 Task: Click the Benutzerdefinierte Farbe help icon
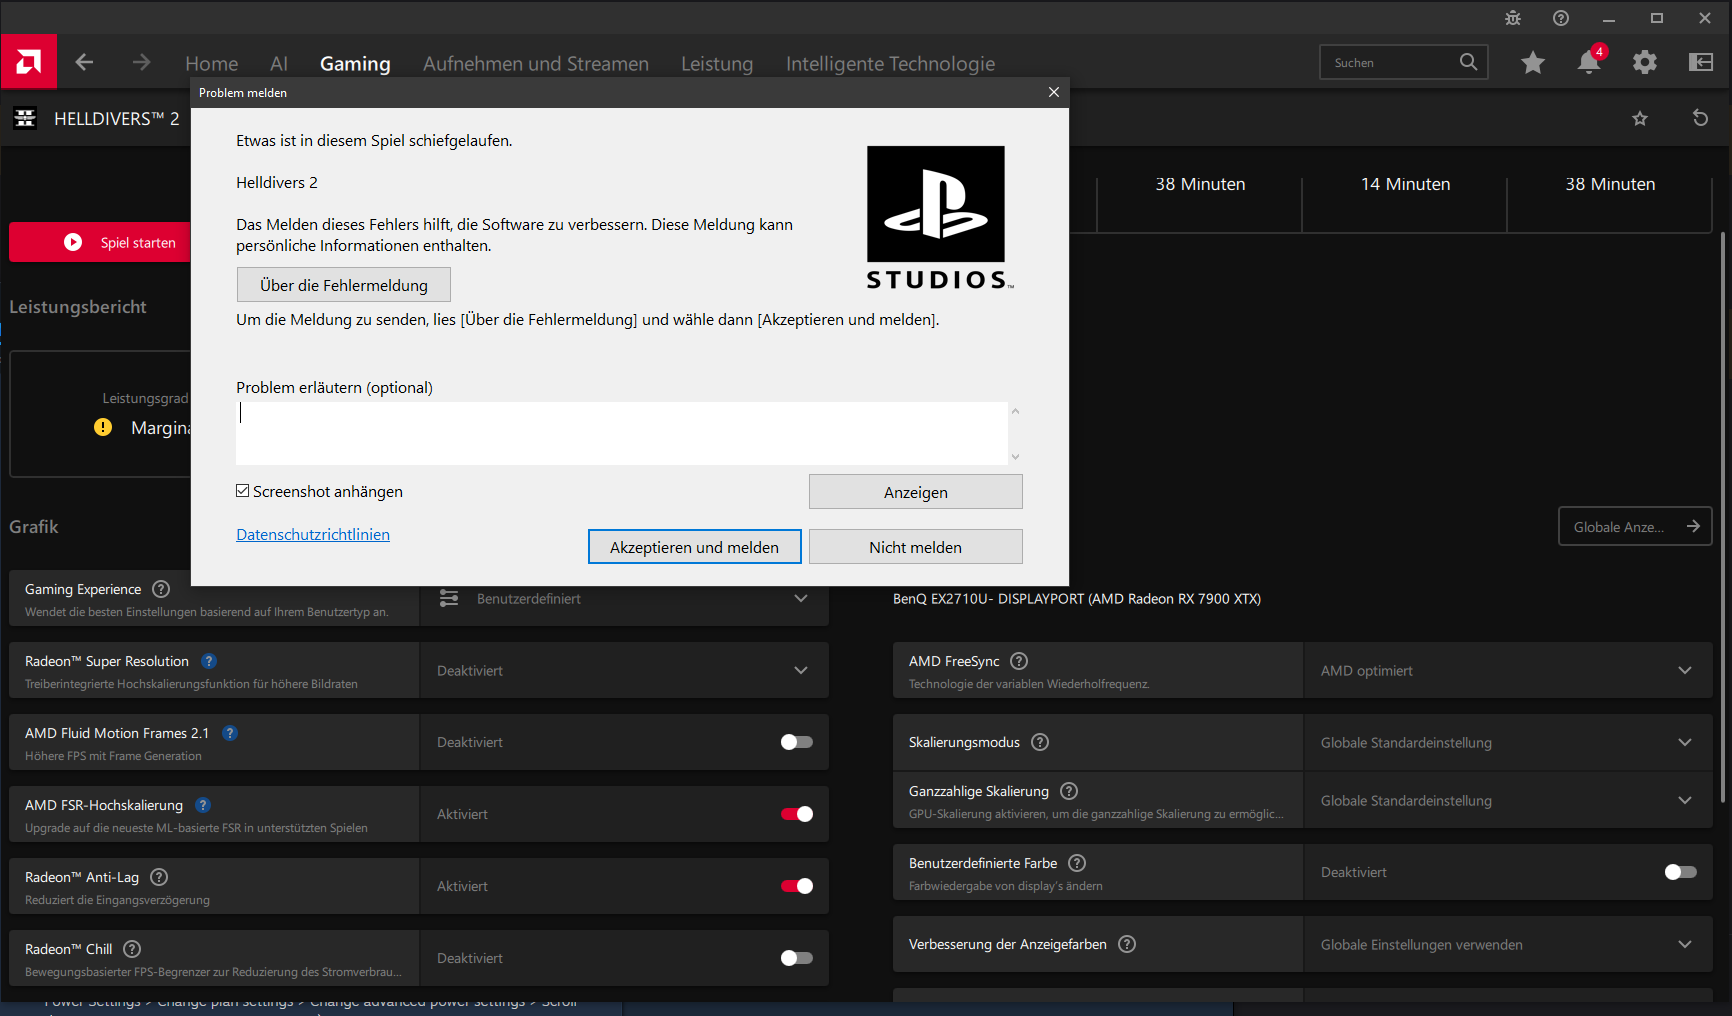1077,863
